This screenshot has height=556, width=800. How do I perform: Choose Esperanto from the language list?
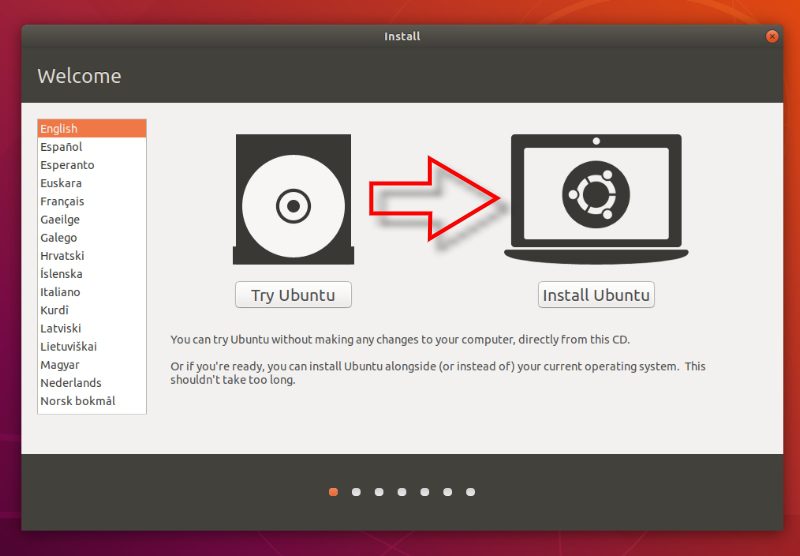92,165
